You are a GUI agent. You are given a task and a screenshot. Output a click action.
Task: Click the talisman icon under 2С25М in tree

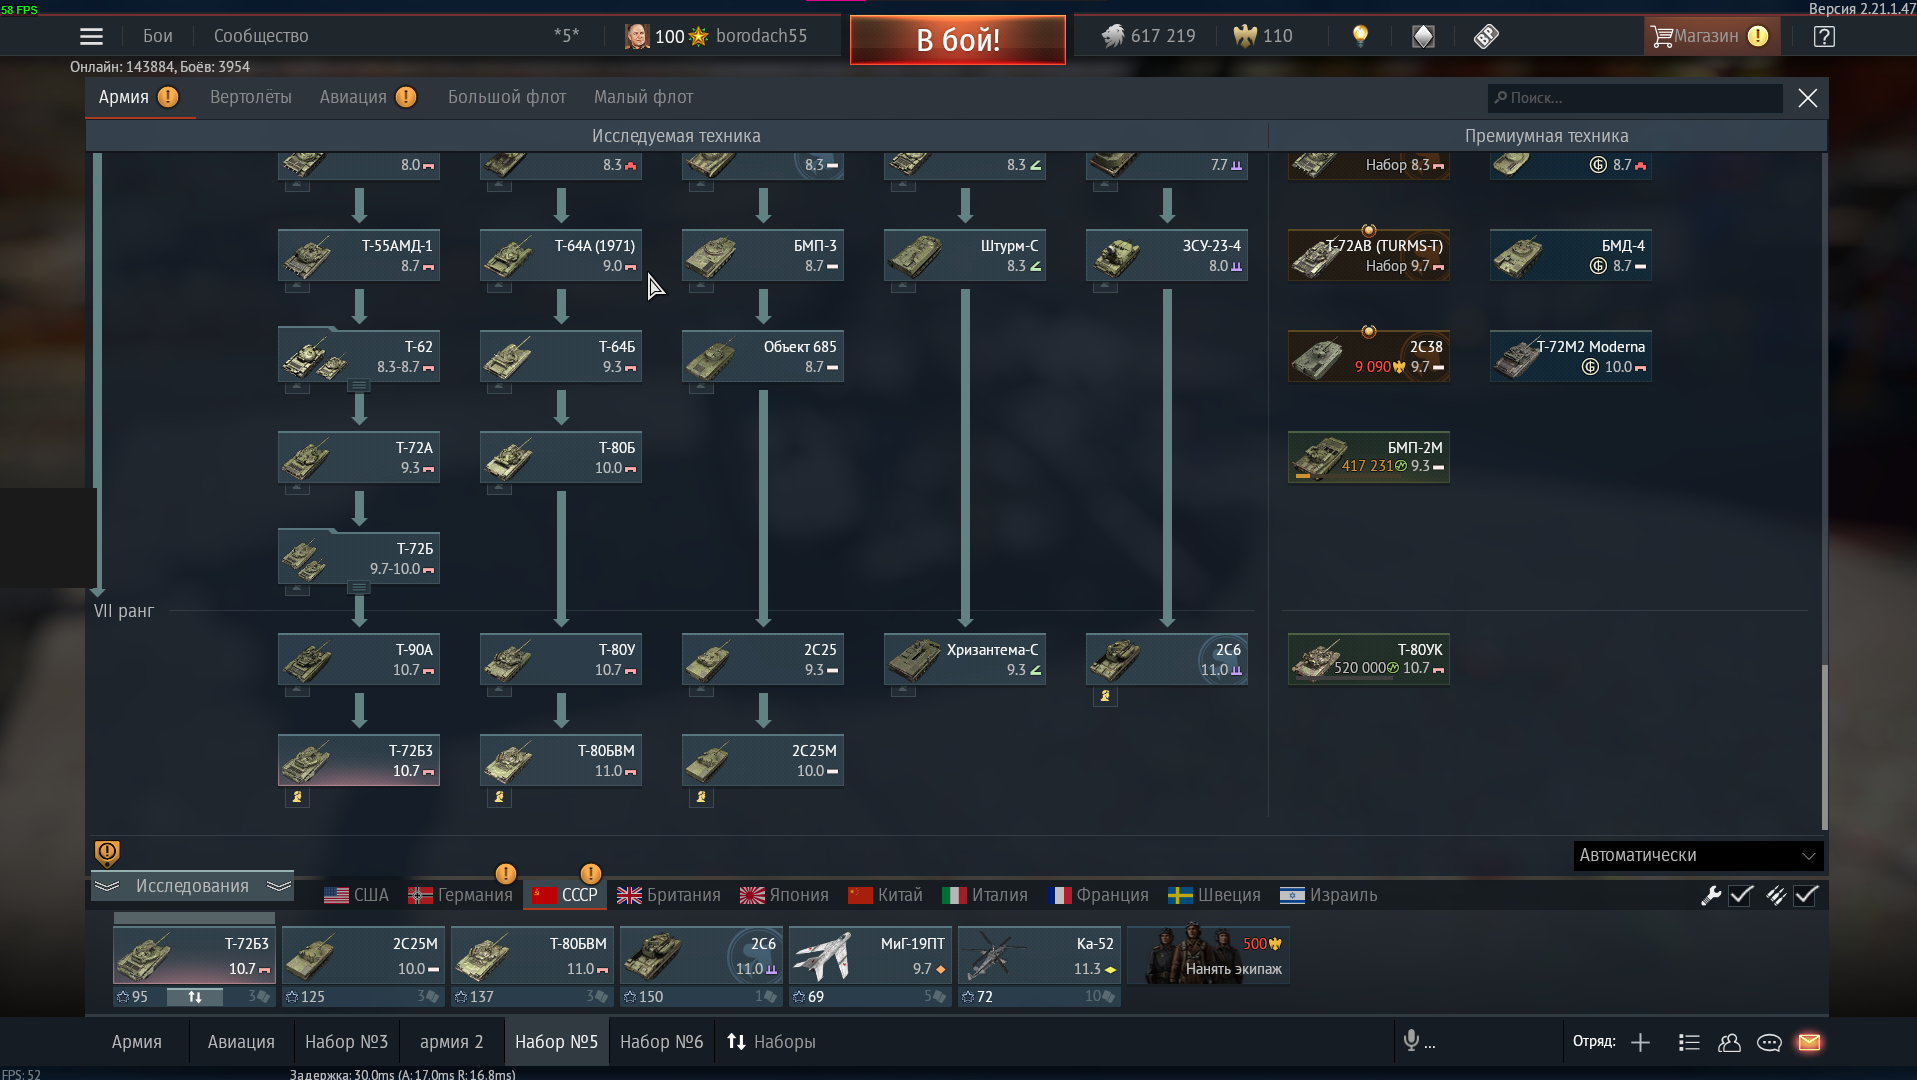pyautogui.click(x=701, y=797)
